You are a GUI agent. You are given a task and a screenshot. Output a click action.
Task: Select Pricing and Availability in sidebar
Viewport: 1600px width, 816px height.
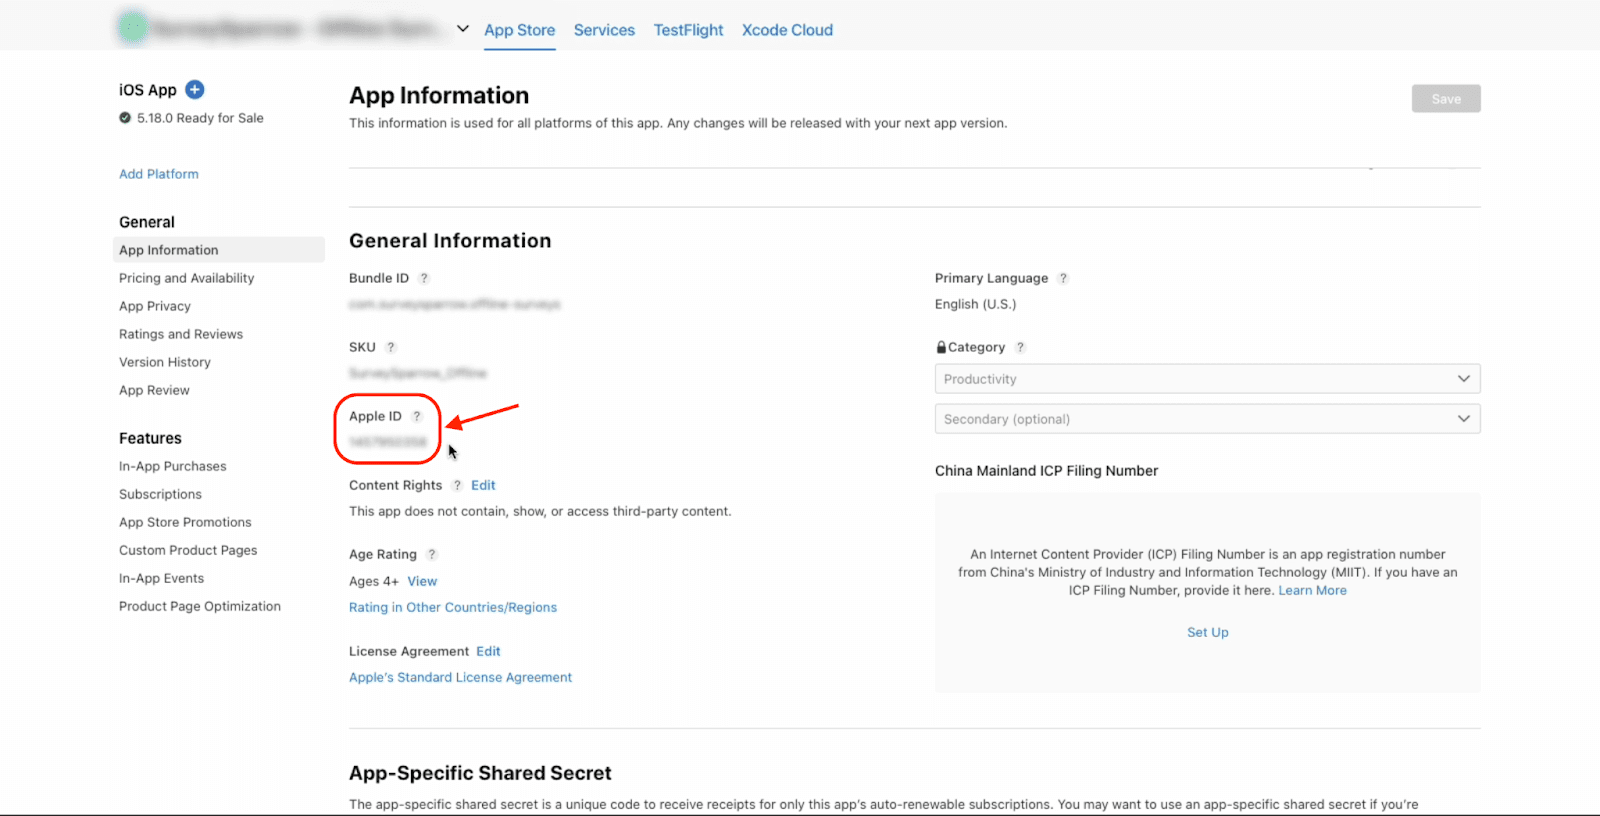186,278
